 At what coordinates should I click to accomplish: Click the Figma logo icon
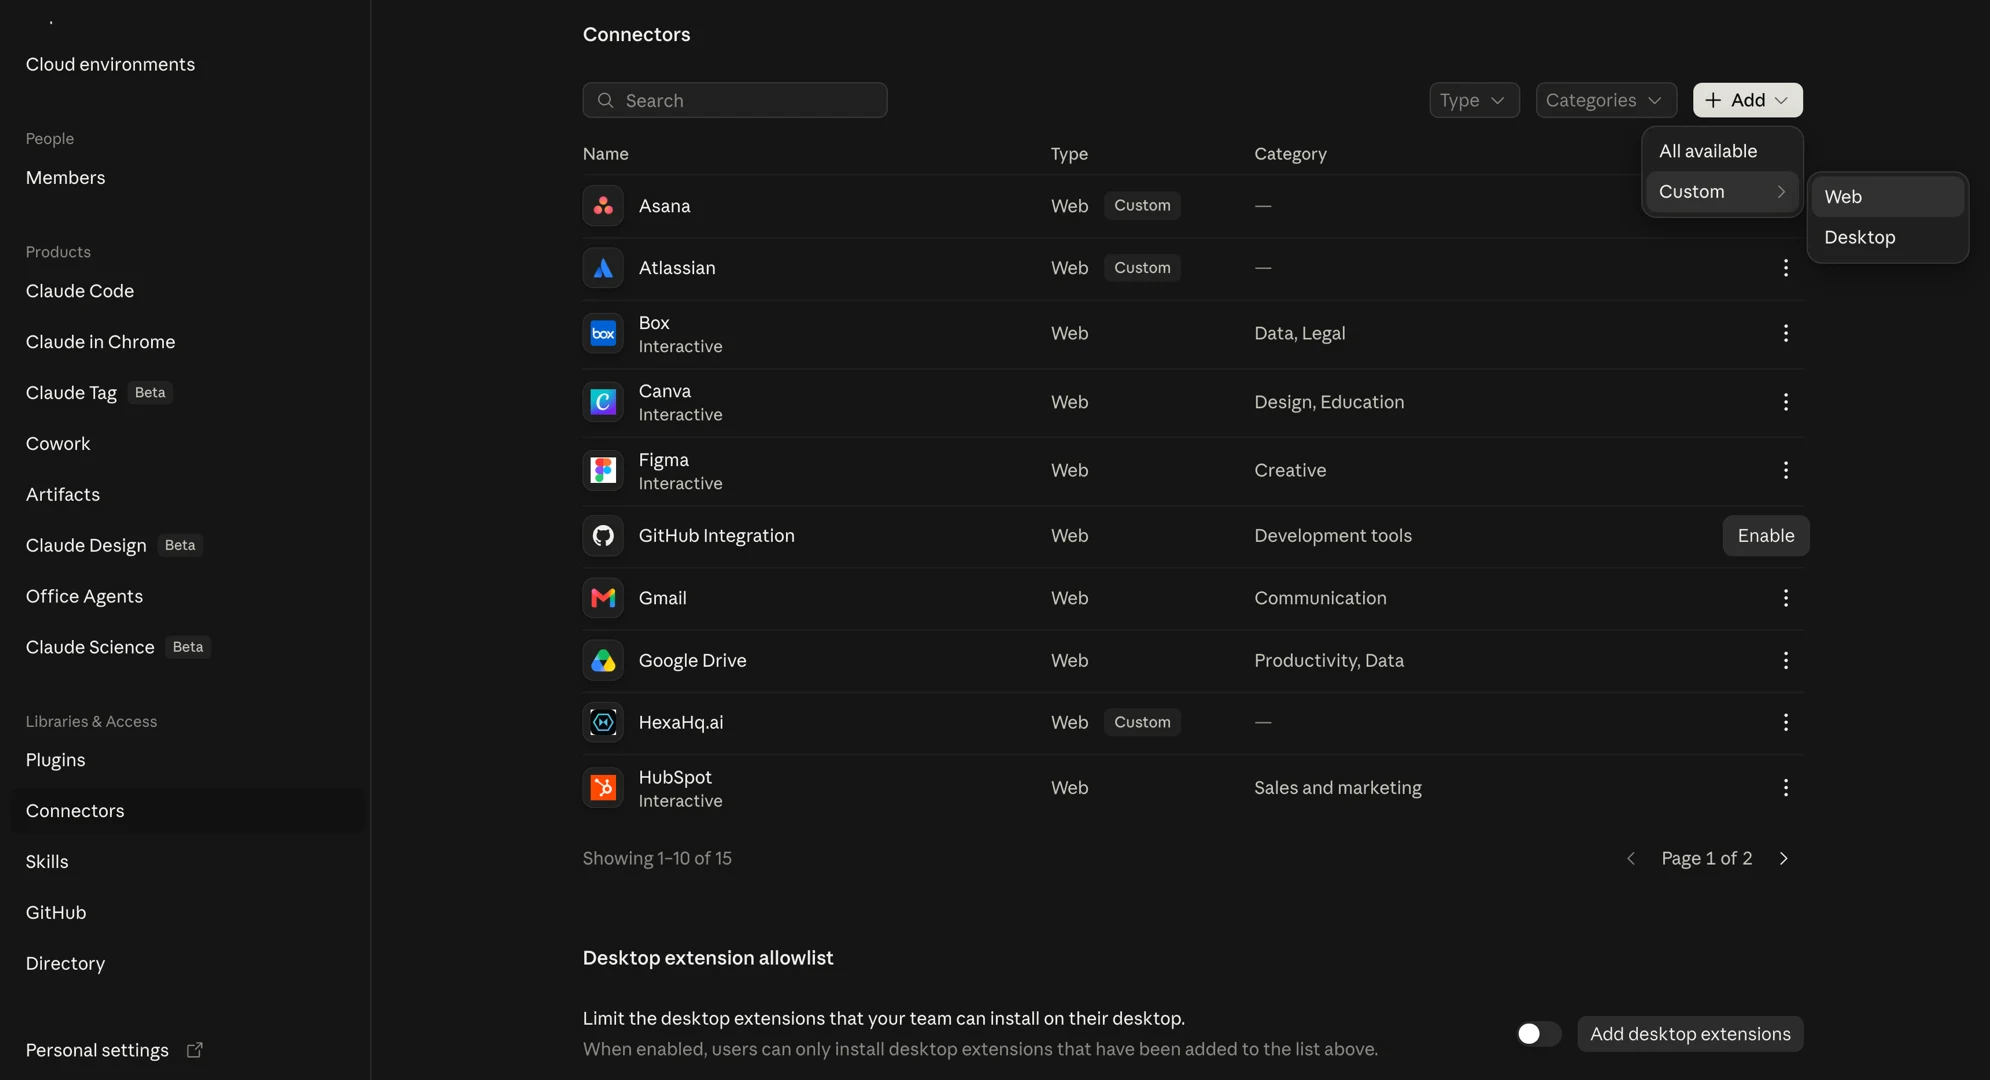603,470
